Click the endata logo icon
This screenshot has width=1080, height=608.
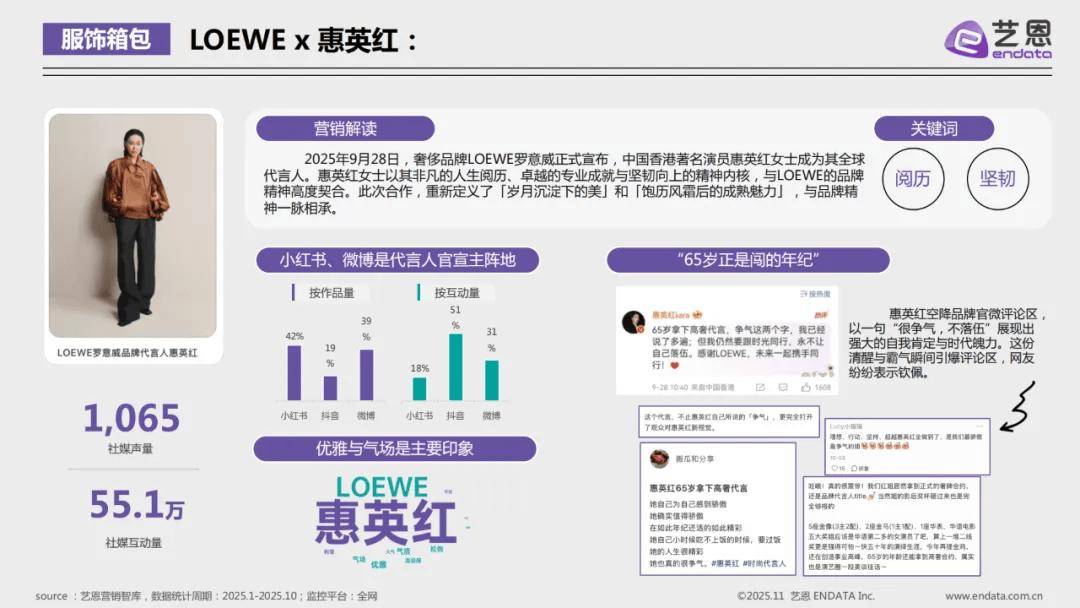click(966, 39)
